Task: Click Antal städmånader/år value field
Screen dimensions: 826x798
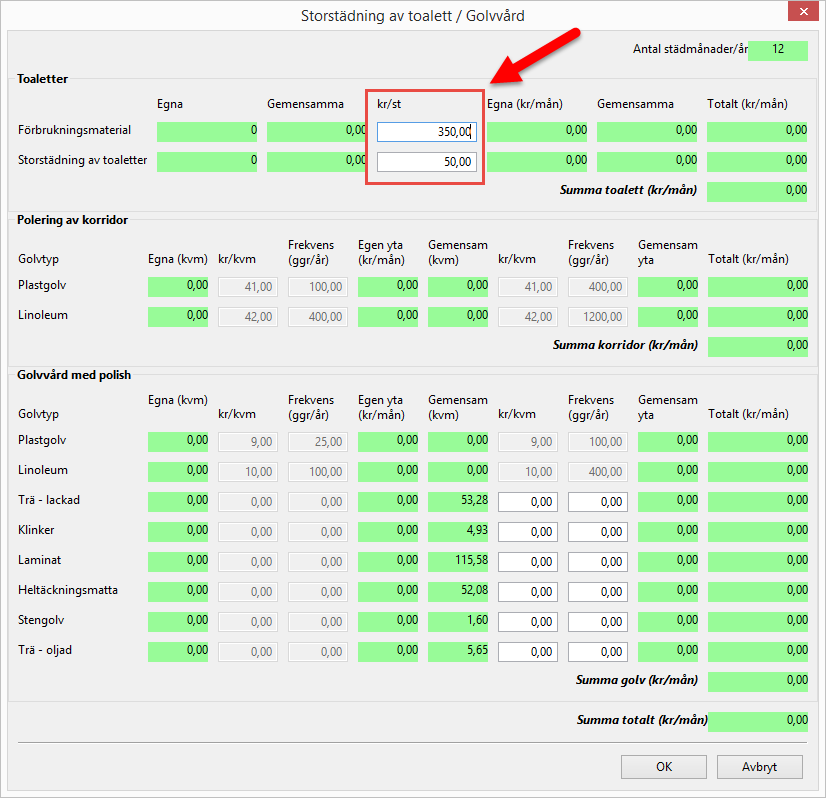Action: coord(777,50)
